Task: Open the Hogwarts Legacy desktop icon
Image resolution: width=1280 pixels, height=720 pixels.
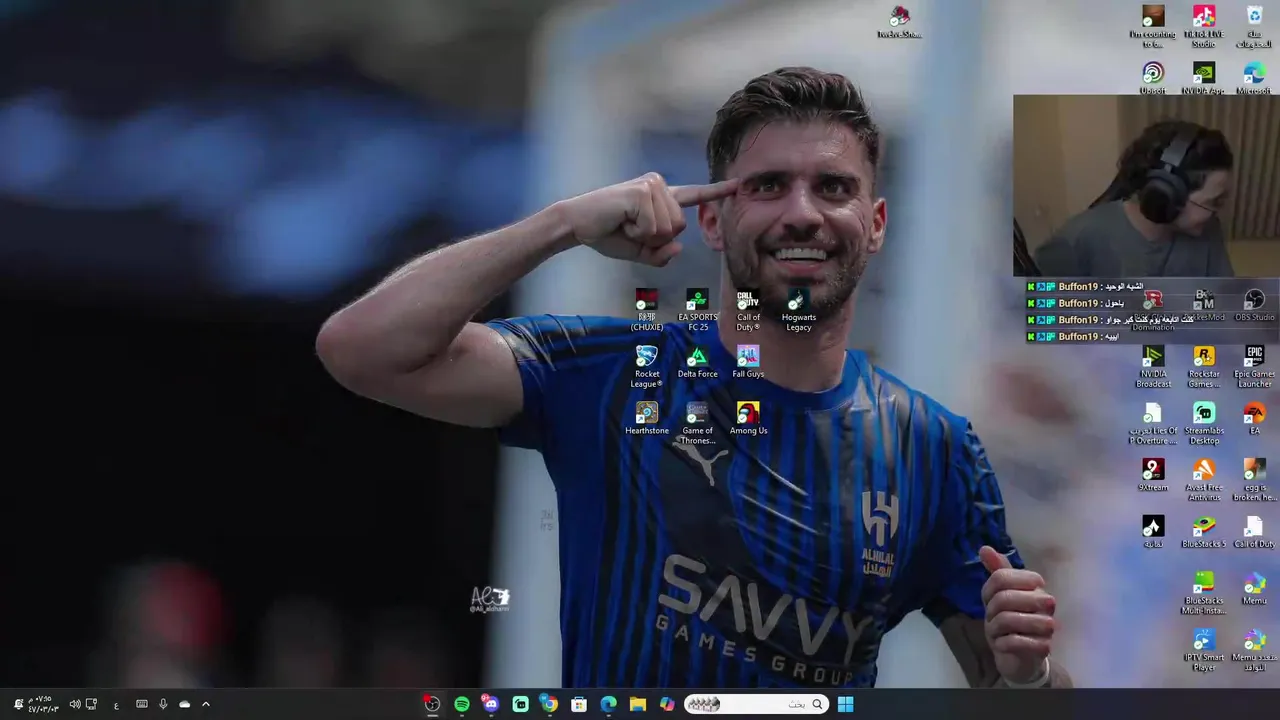Action: pyautogui.click(x=799, y=311)
